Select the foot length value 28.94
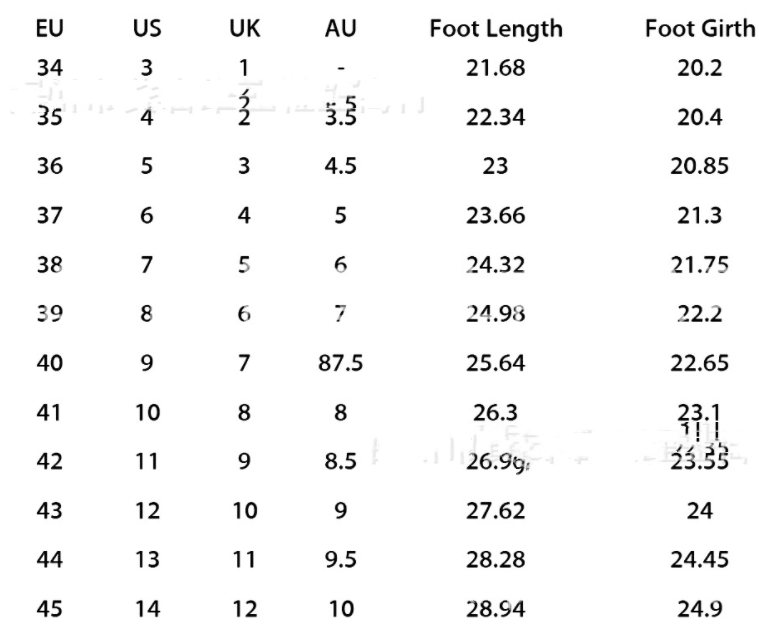759x626 pixels. pyautogui.click(x=496, y=608)
